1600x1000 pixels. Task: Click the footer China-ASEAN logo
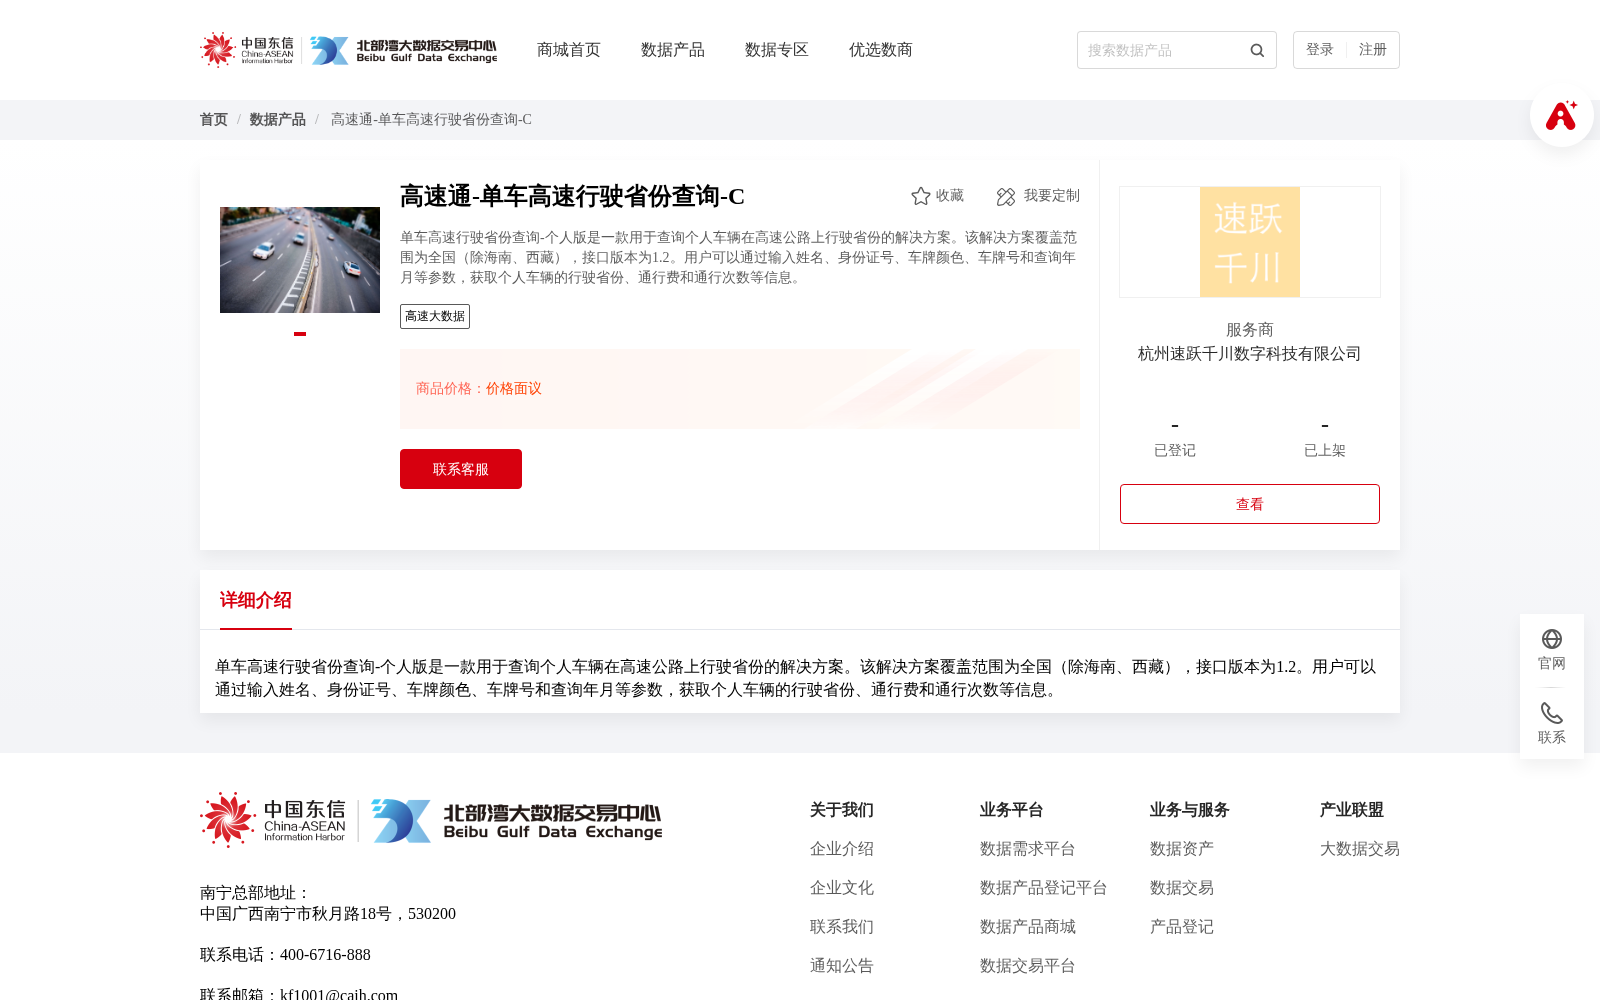(x=273, y=820)
